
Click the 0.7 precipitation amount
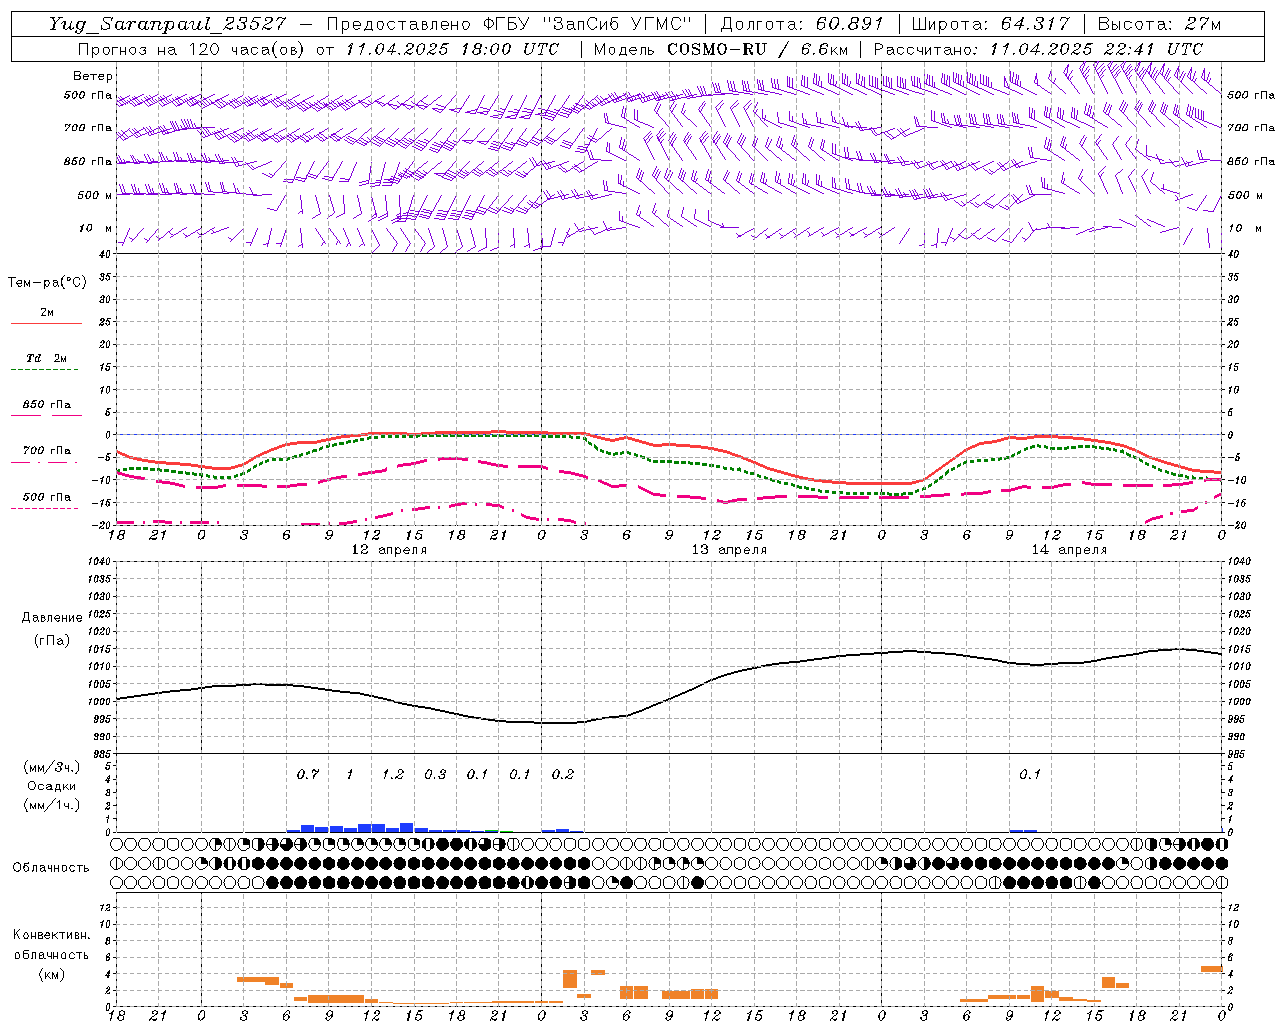point(308,775)
